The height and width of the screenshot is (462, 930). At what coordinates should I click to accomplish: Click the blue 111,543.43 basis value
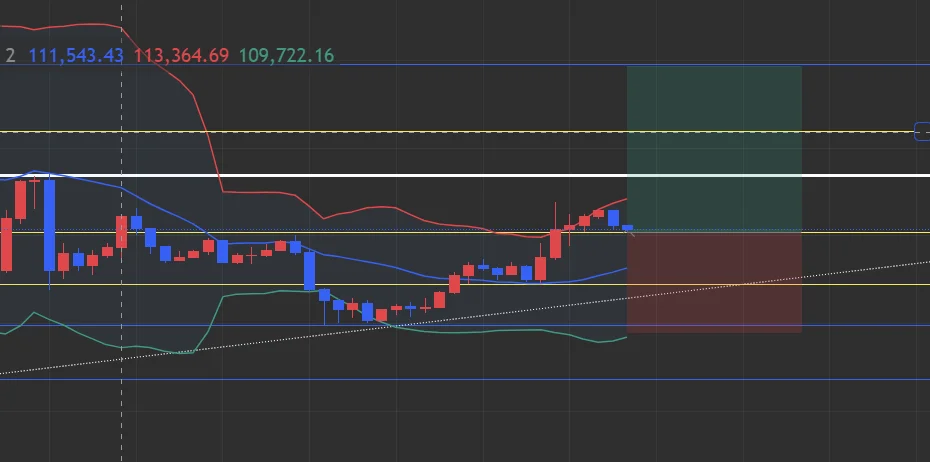click(x=76, y=56)
